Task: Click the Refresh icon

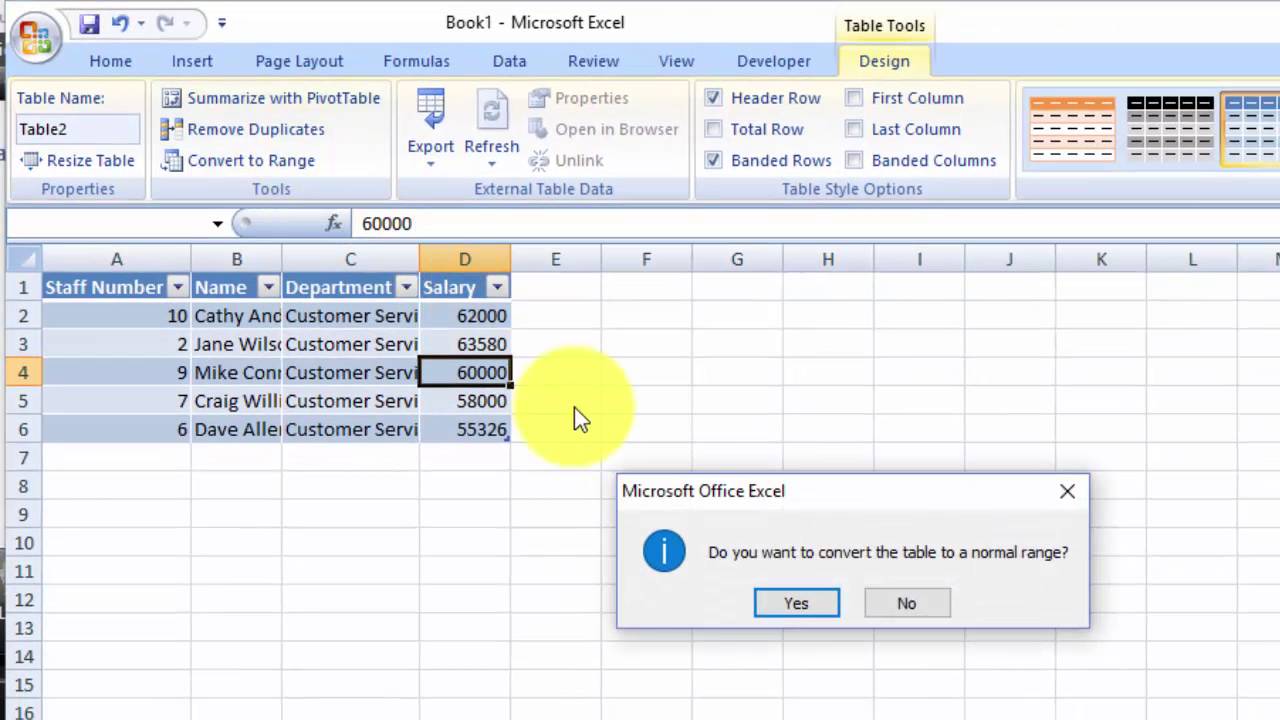Action: pos(492,110)
